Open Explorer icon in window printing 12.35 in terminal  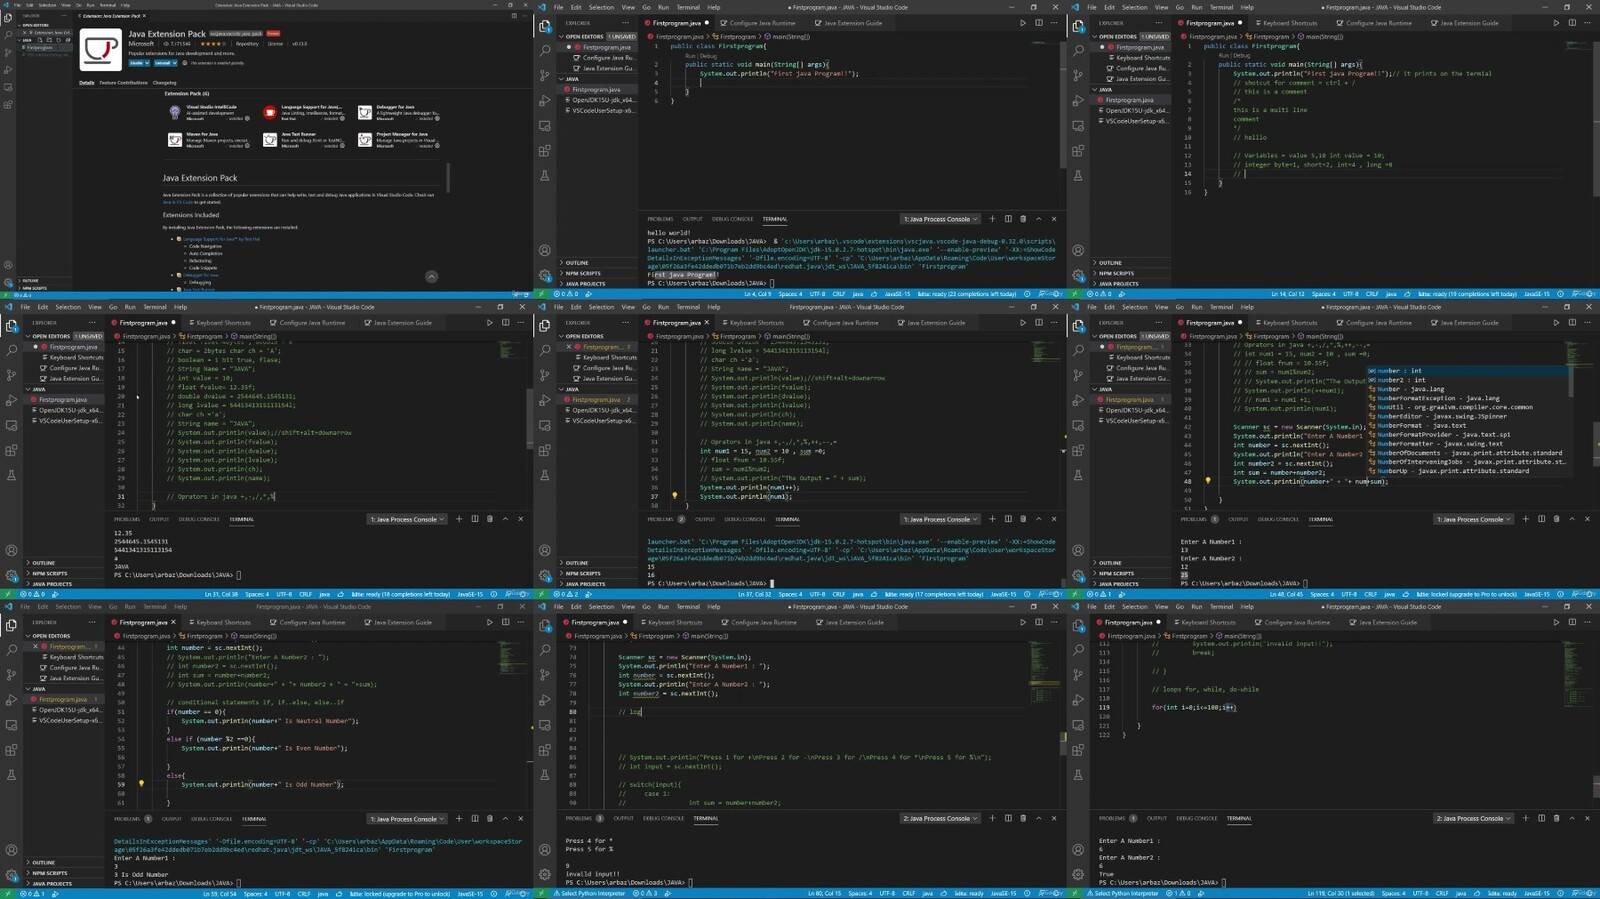(12, 325)
